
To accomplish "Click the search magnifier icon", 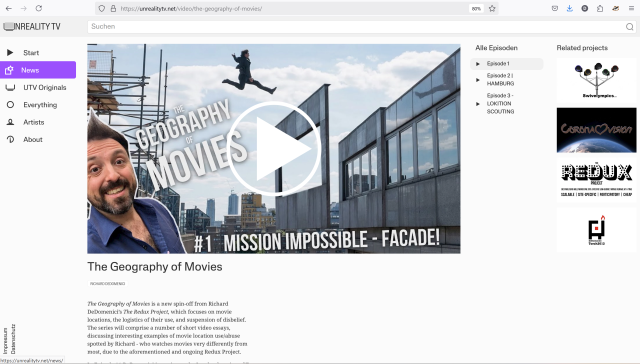I will [x=629, y=27].
